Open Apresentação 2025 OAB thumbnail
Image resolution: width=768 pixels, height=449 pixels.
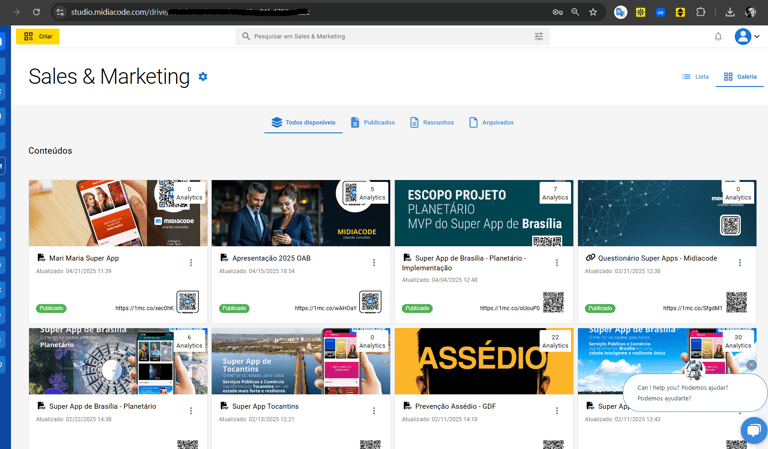coord(301,213)
